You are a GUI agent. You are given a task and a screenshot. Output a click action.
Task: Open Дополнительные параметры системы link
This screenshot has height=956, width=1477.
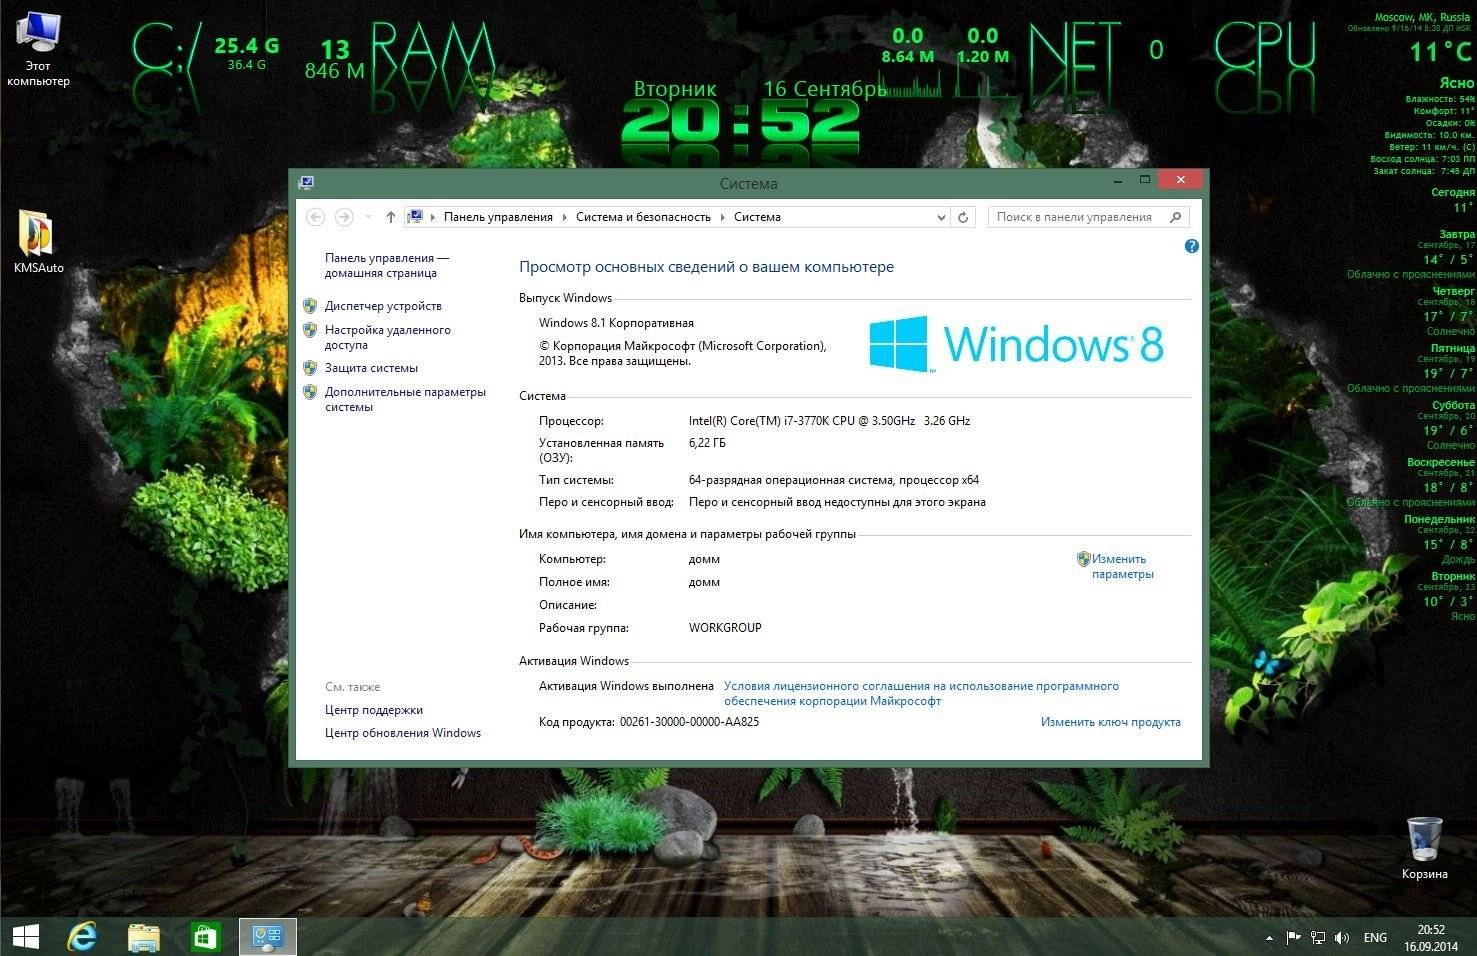[x=405, y=399]
